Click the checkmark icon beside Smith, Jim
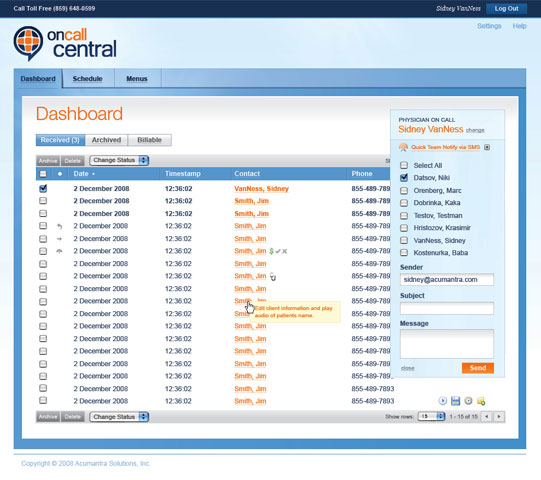 click(278, 251)
